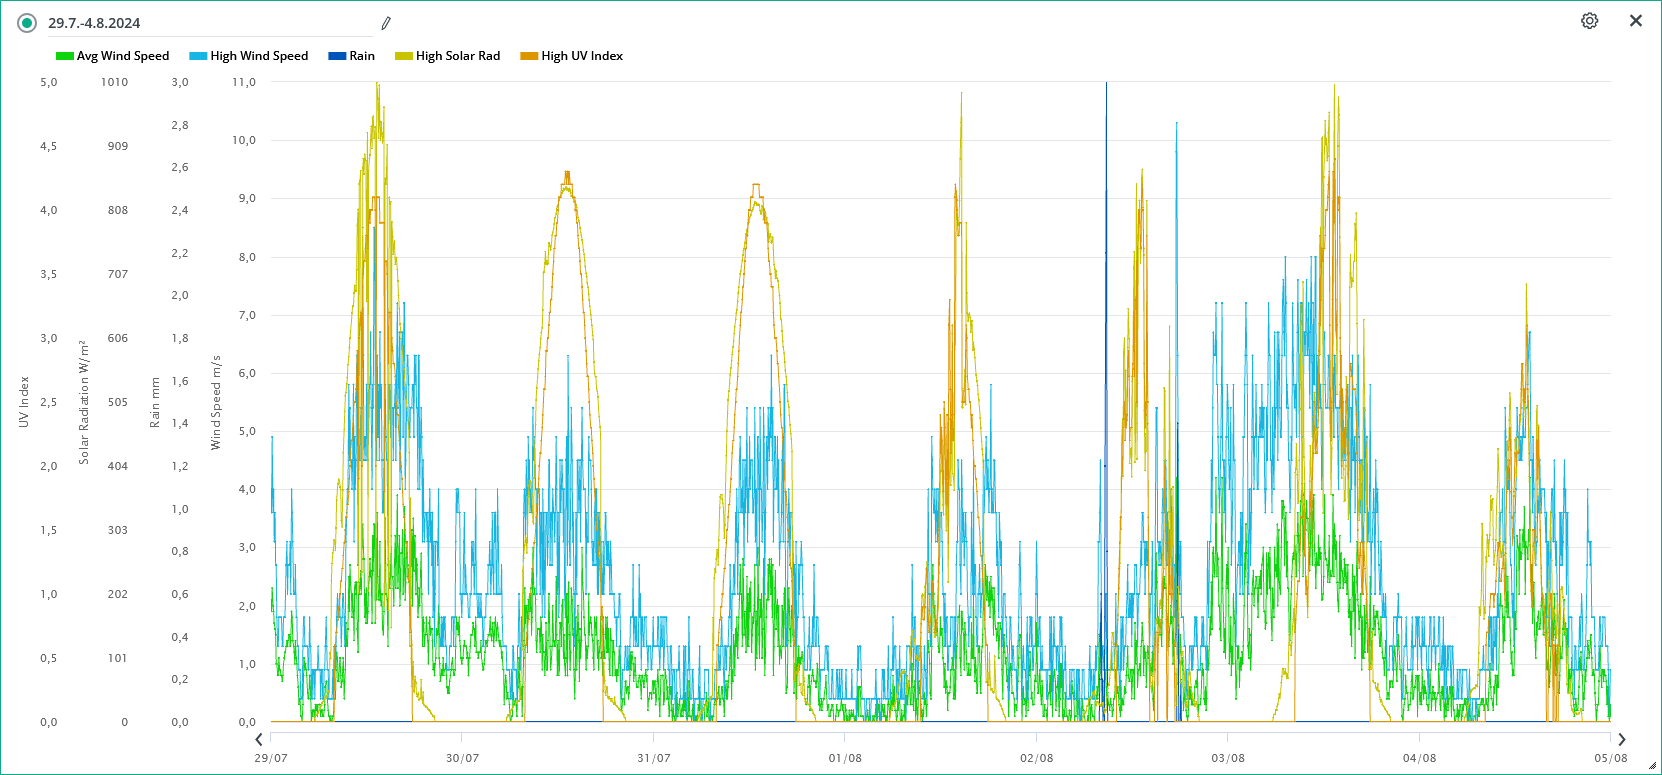
Task: Select the green radio button beside the date
Action: (27, 23)
